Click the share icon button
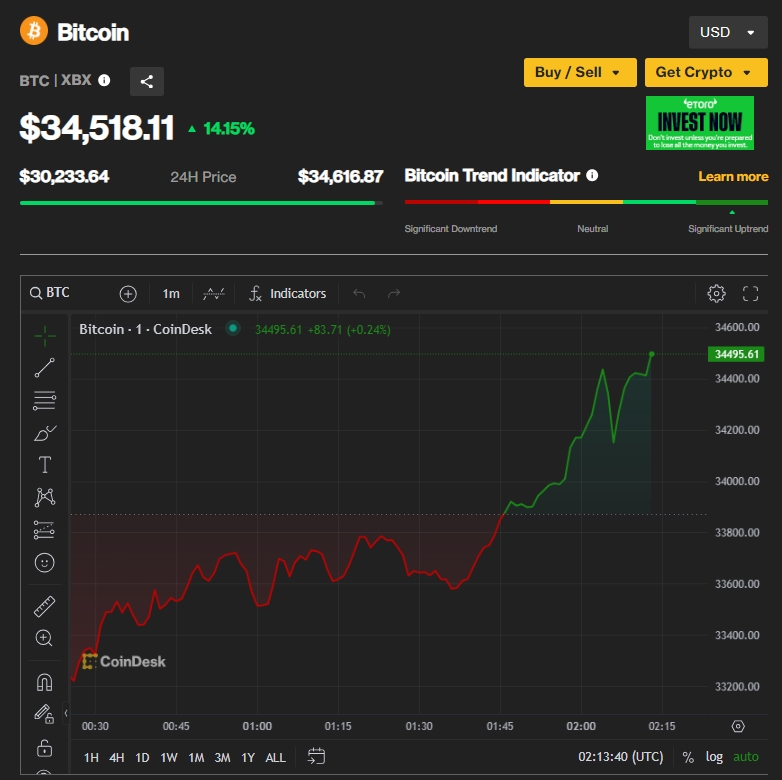 (147, 81)
